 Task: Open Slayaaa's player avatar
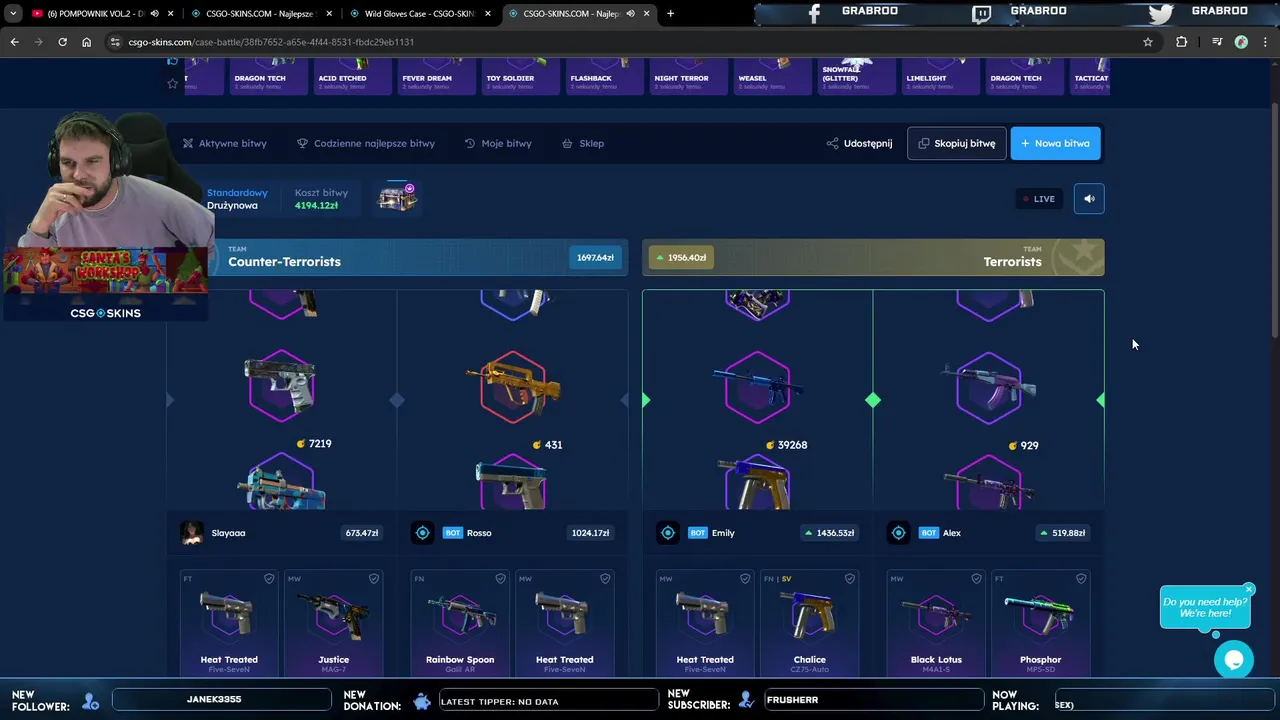(192, 533)
